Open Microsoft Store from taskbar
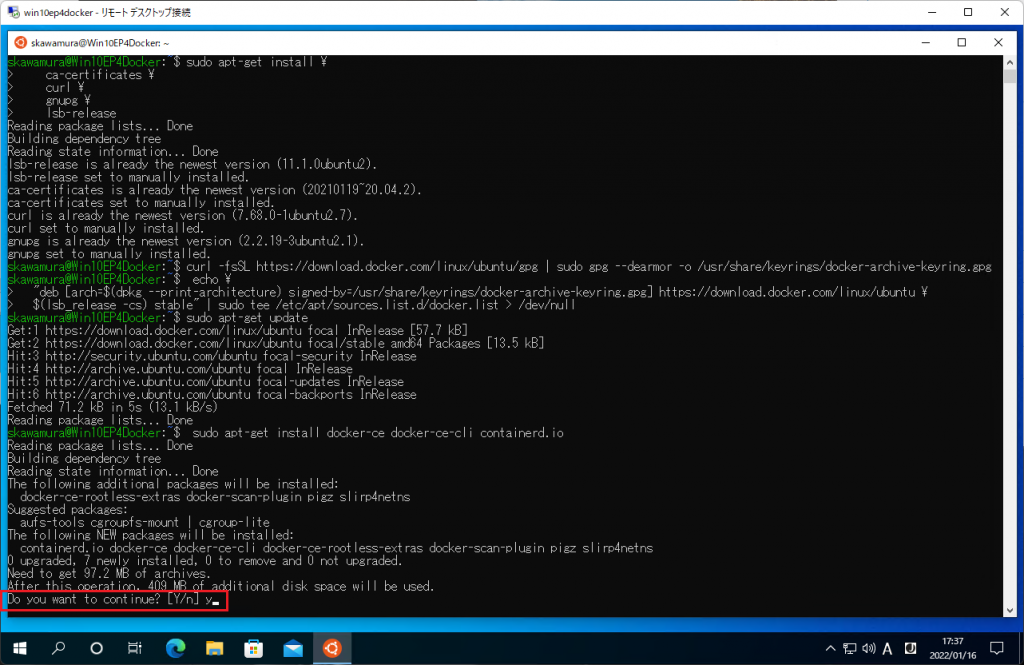The width and height of the screenshot is (1024, 665). point(253,648)
